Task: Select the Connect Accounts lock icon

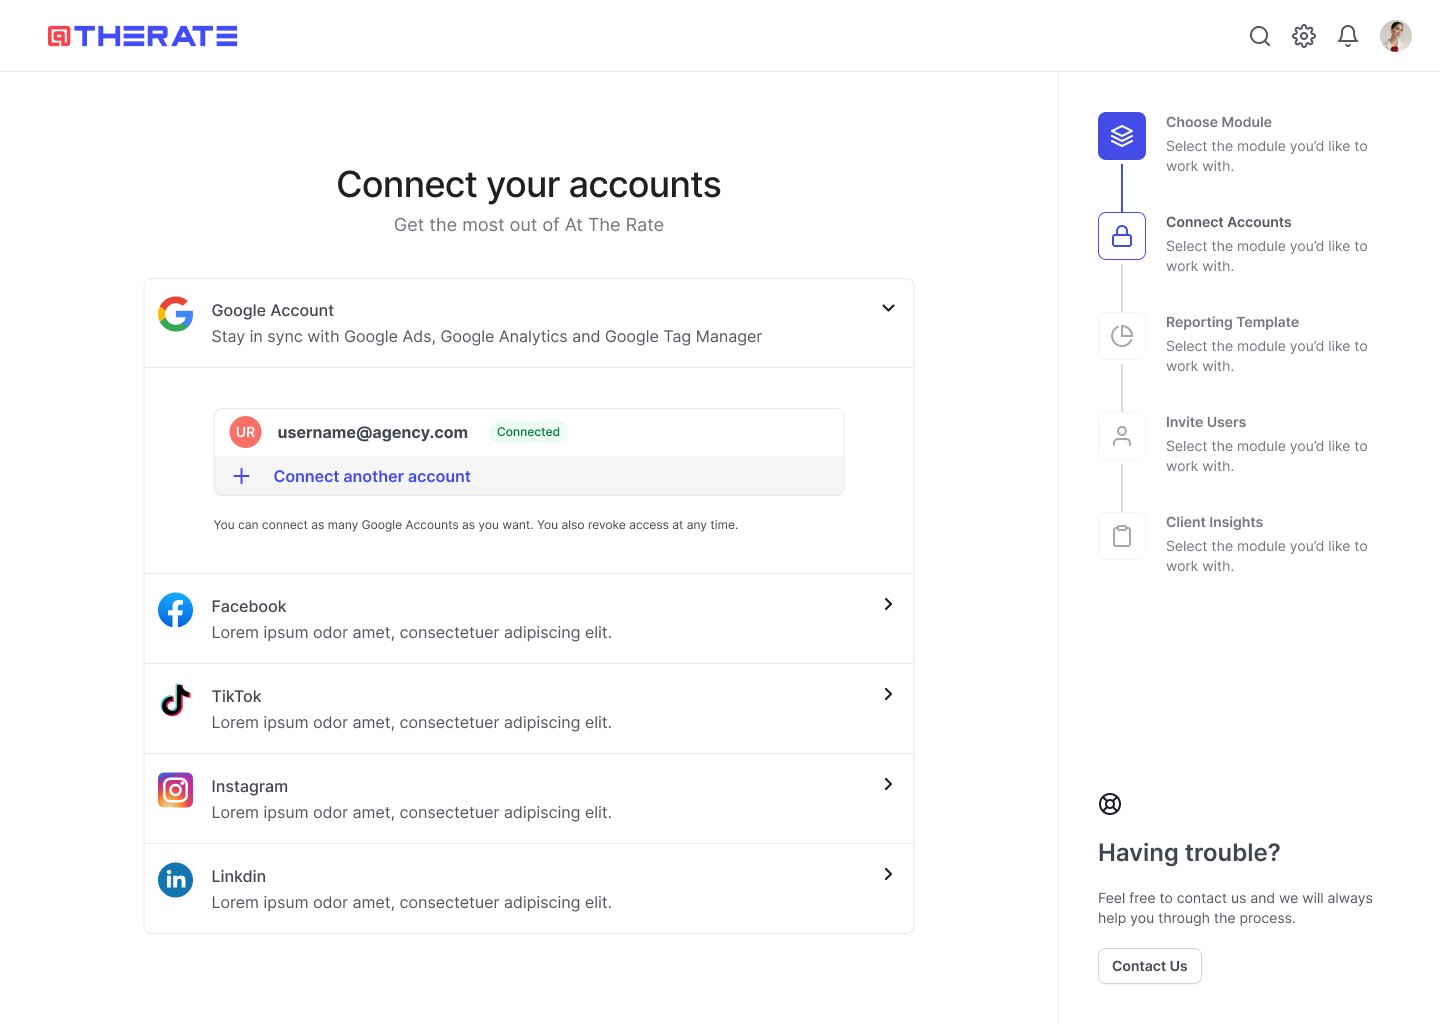Action: (x=1122, y=236)
